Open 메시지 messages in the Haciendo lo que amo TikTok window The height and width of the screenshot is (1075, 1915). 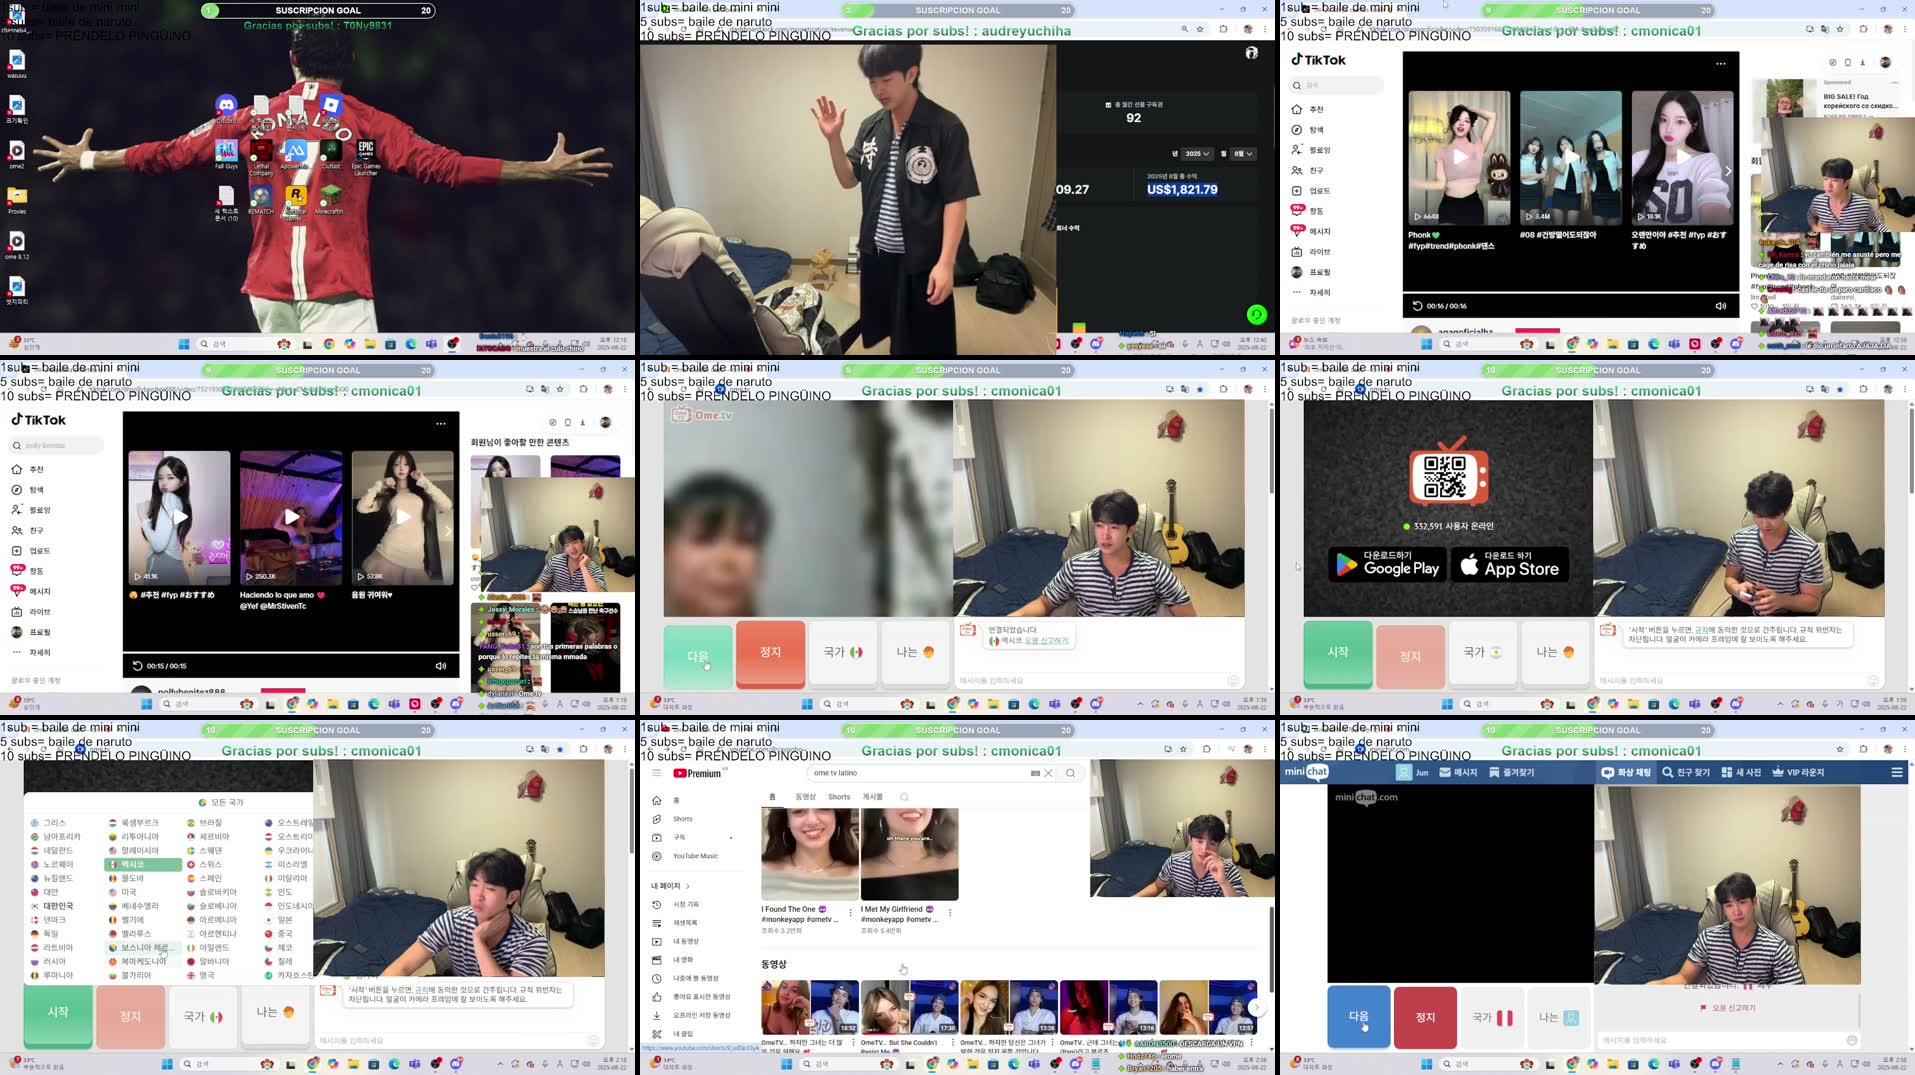[30, 591]
